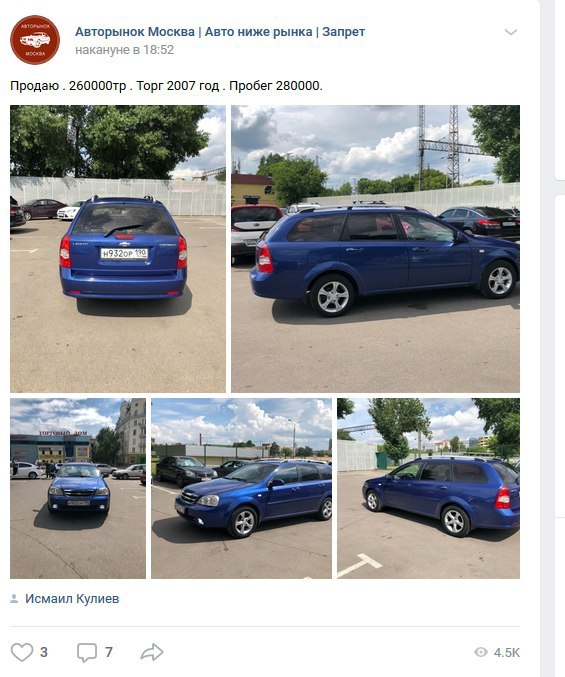
Task: Open rear view photo with license plate
Action: (118, 249)
